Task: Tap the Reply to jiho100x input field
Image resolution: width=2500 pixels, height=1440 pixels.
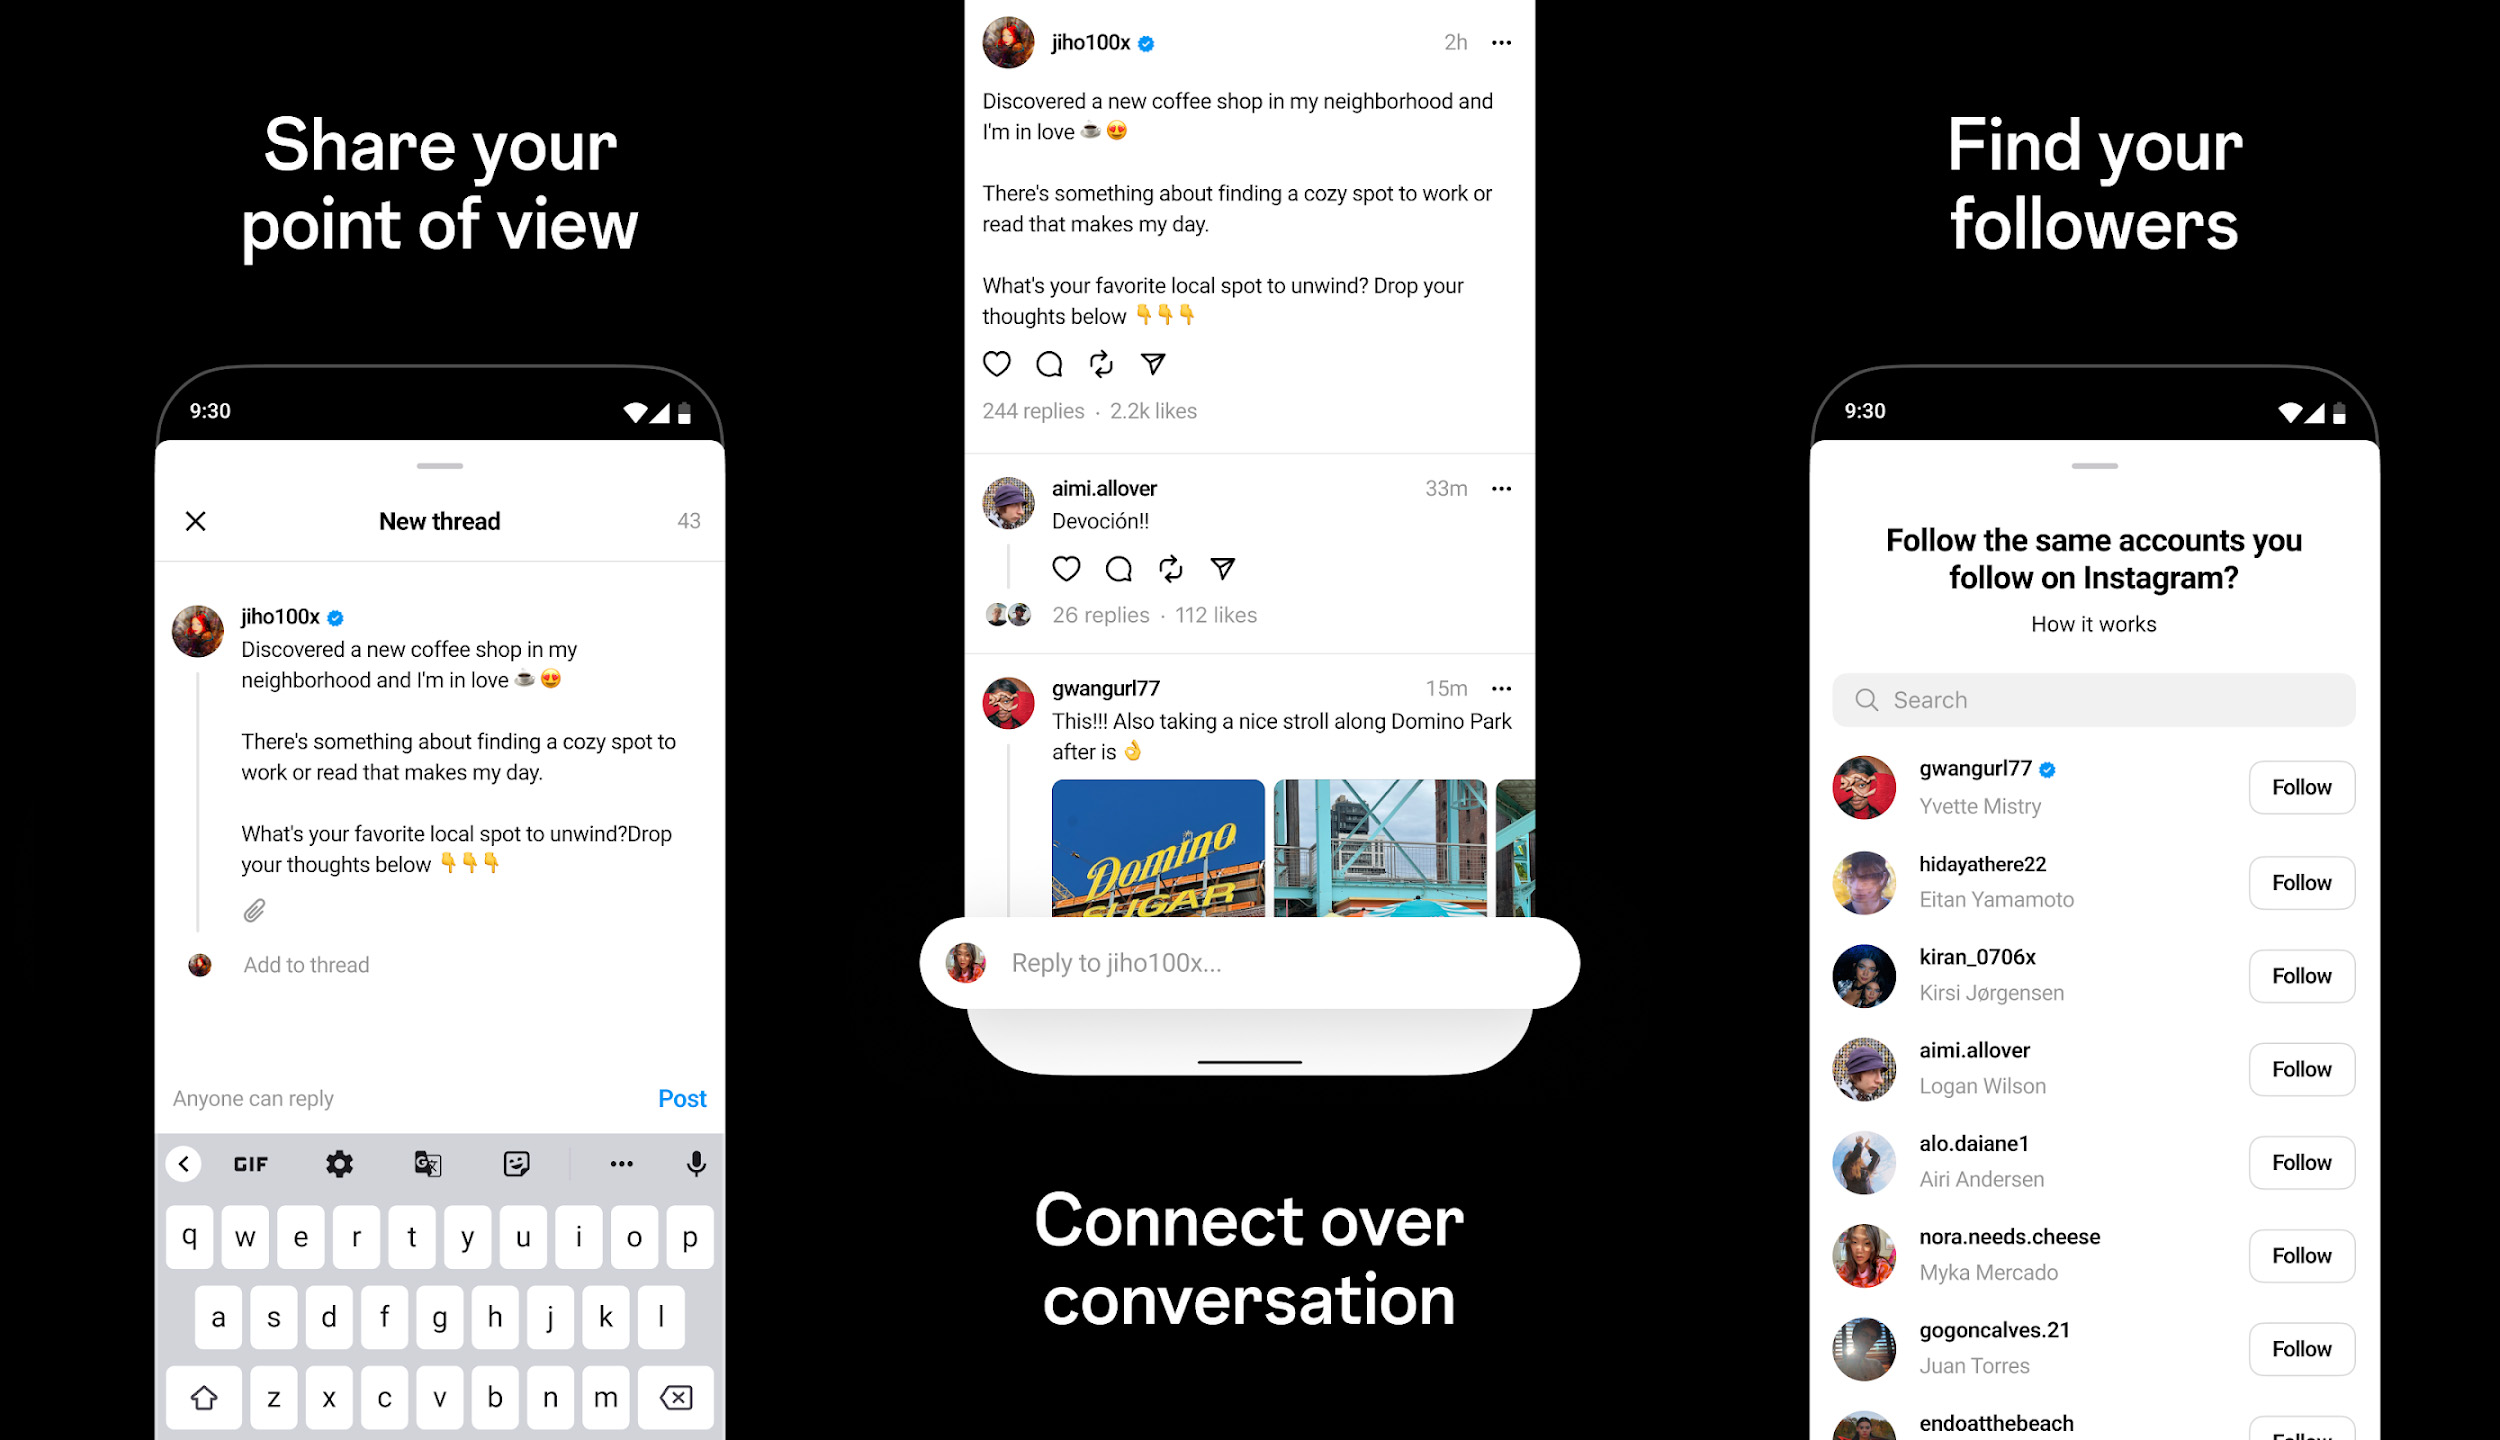Action: [x=1248, y=963]
